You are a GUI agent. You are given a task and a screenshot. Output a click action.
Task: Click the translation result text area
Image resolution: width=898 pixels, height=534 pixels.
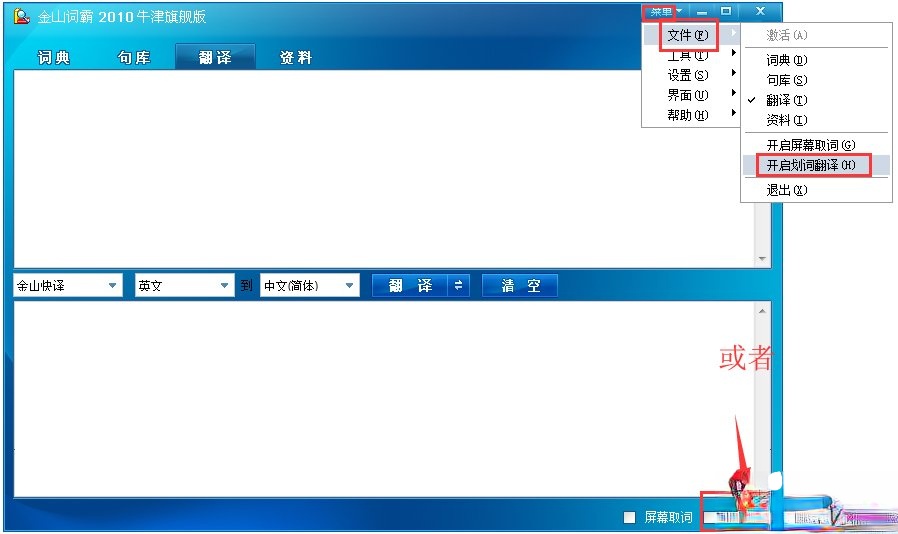point(384,398)
